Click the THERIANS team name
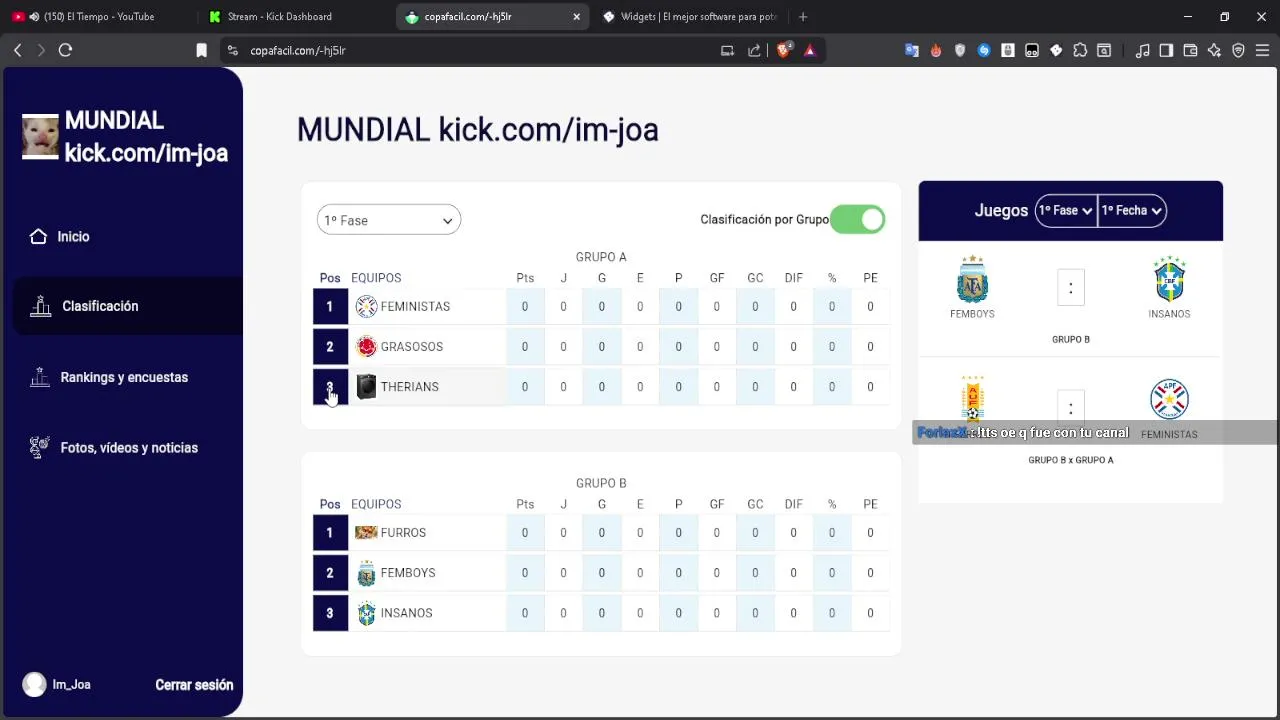Image resolution: width=1280 pixels, height=720 pixels. [409, 386]
